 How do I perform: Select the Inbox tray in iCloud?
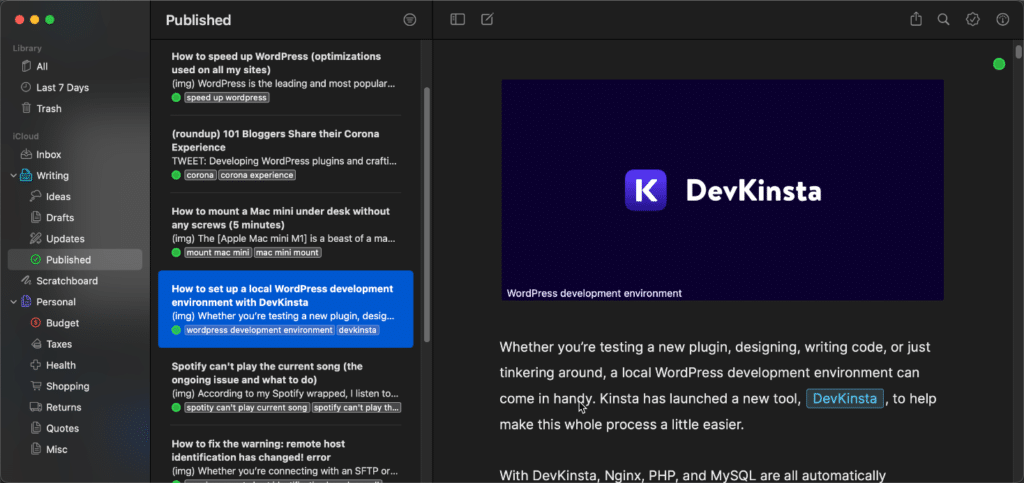[x=48, y=154]
